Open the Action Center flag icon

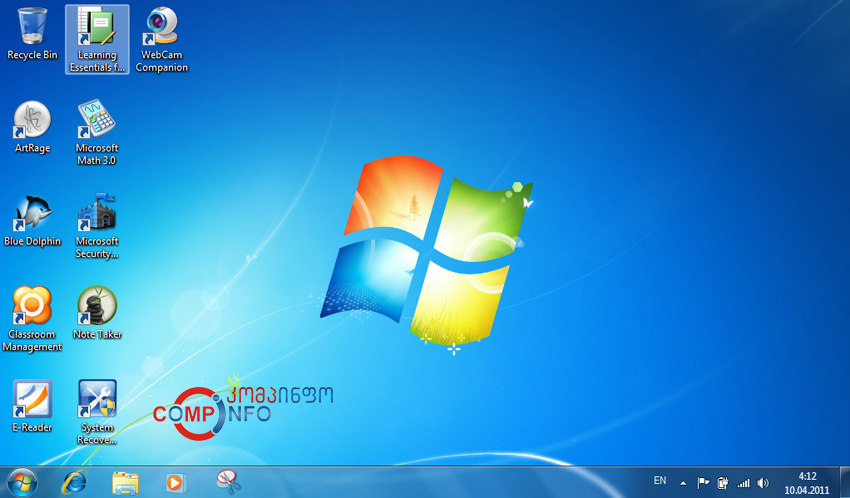pyautogui.click(x=703, y=482)
